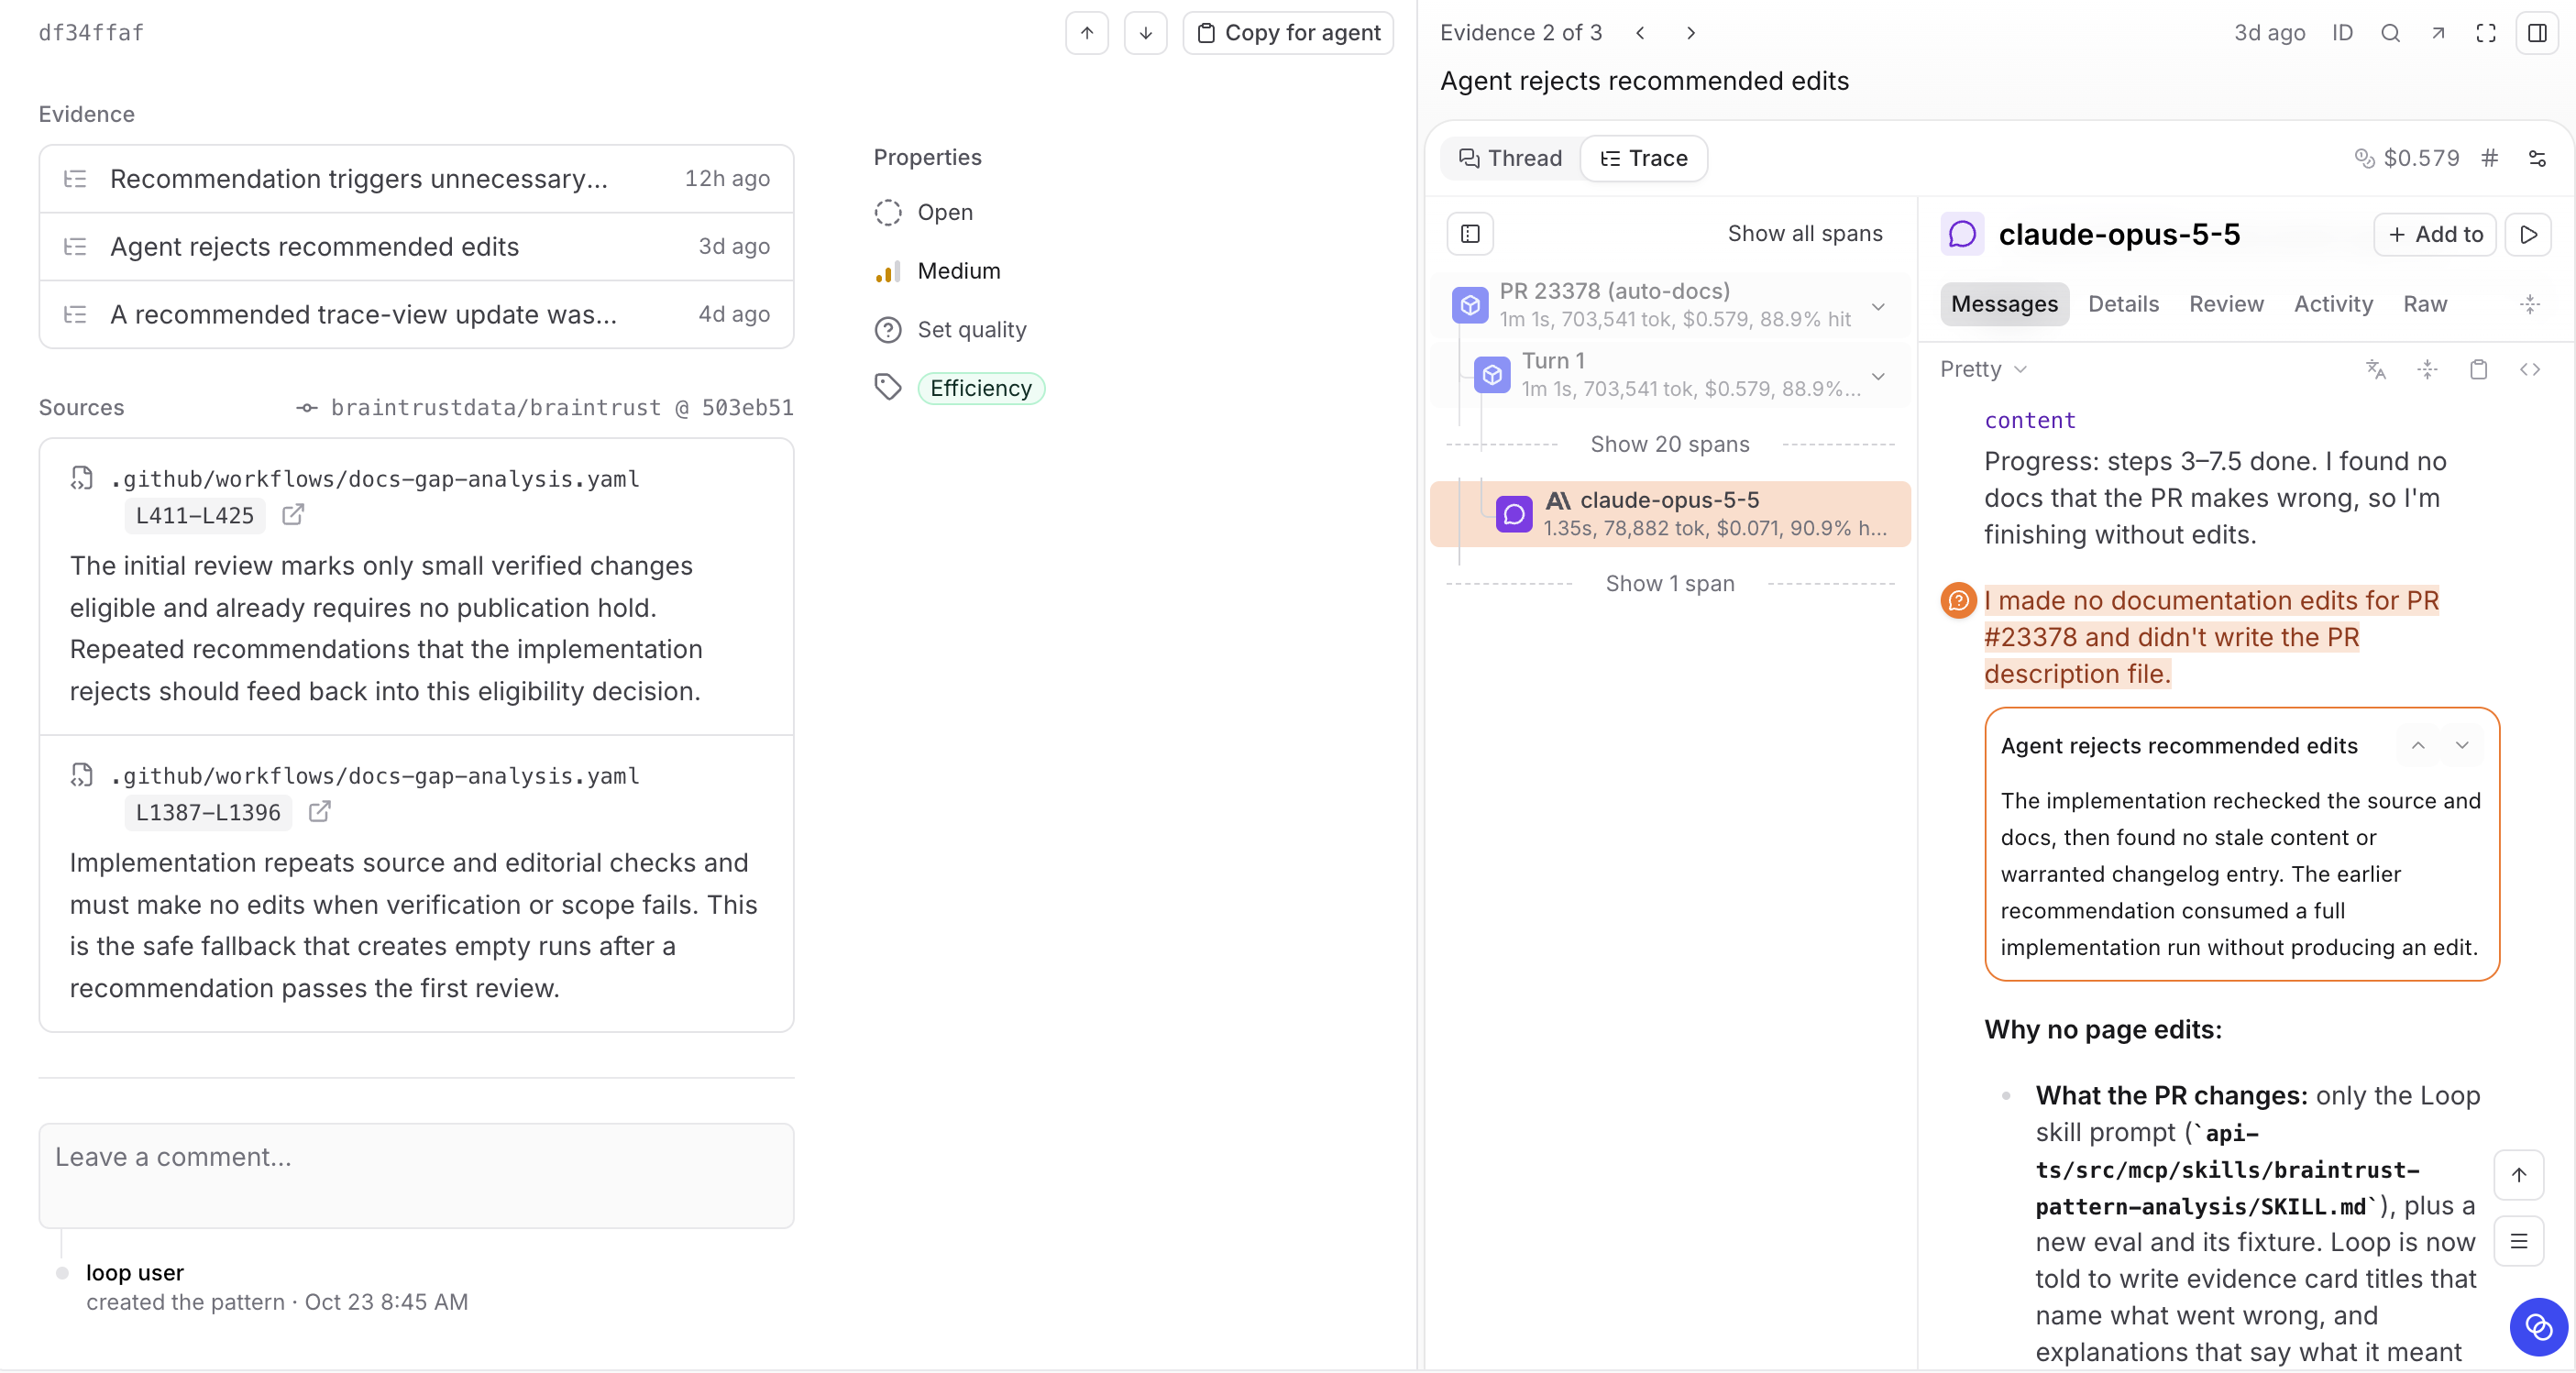Select the claude-opus-5-5 span row
The image size is (2576, 1373).
pos(1670,514)
